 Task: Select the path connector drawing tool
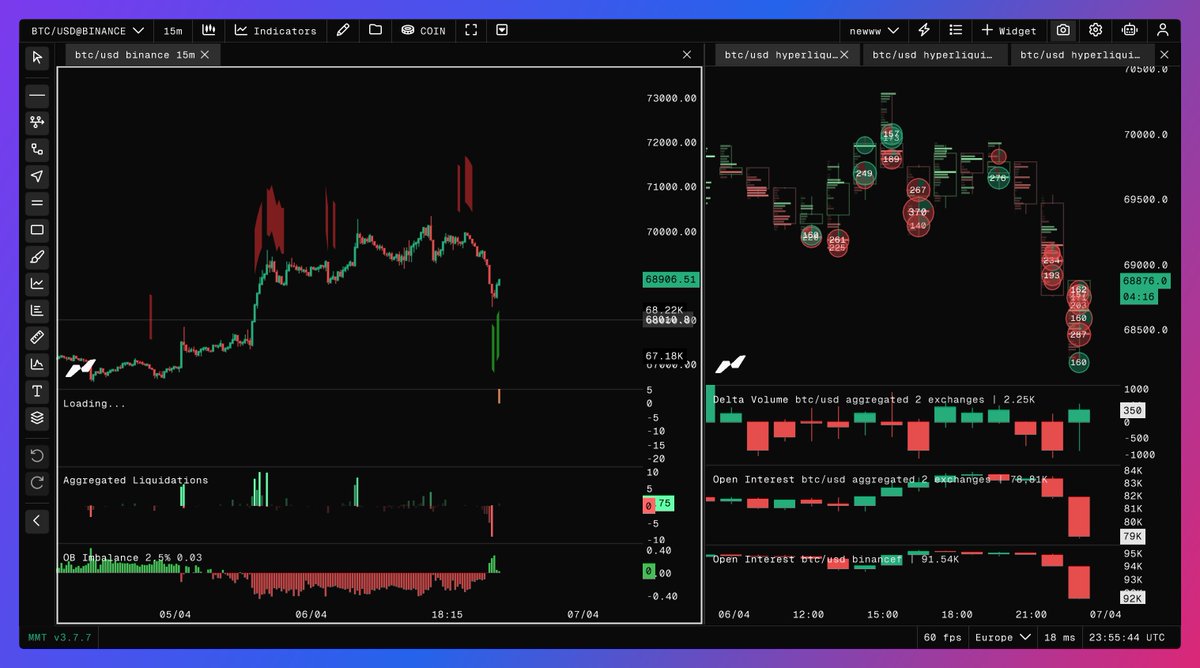point(37,149)
